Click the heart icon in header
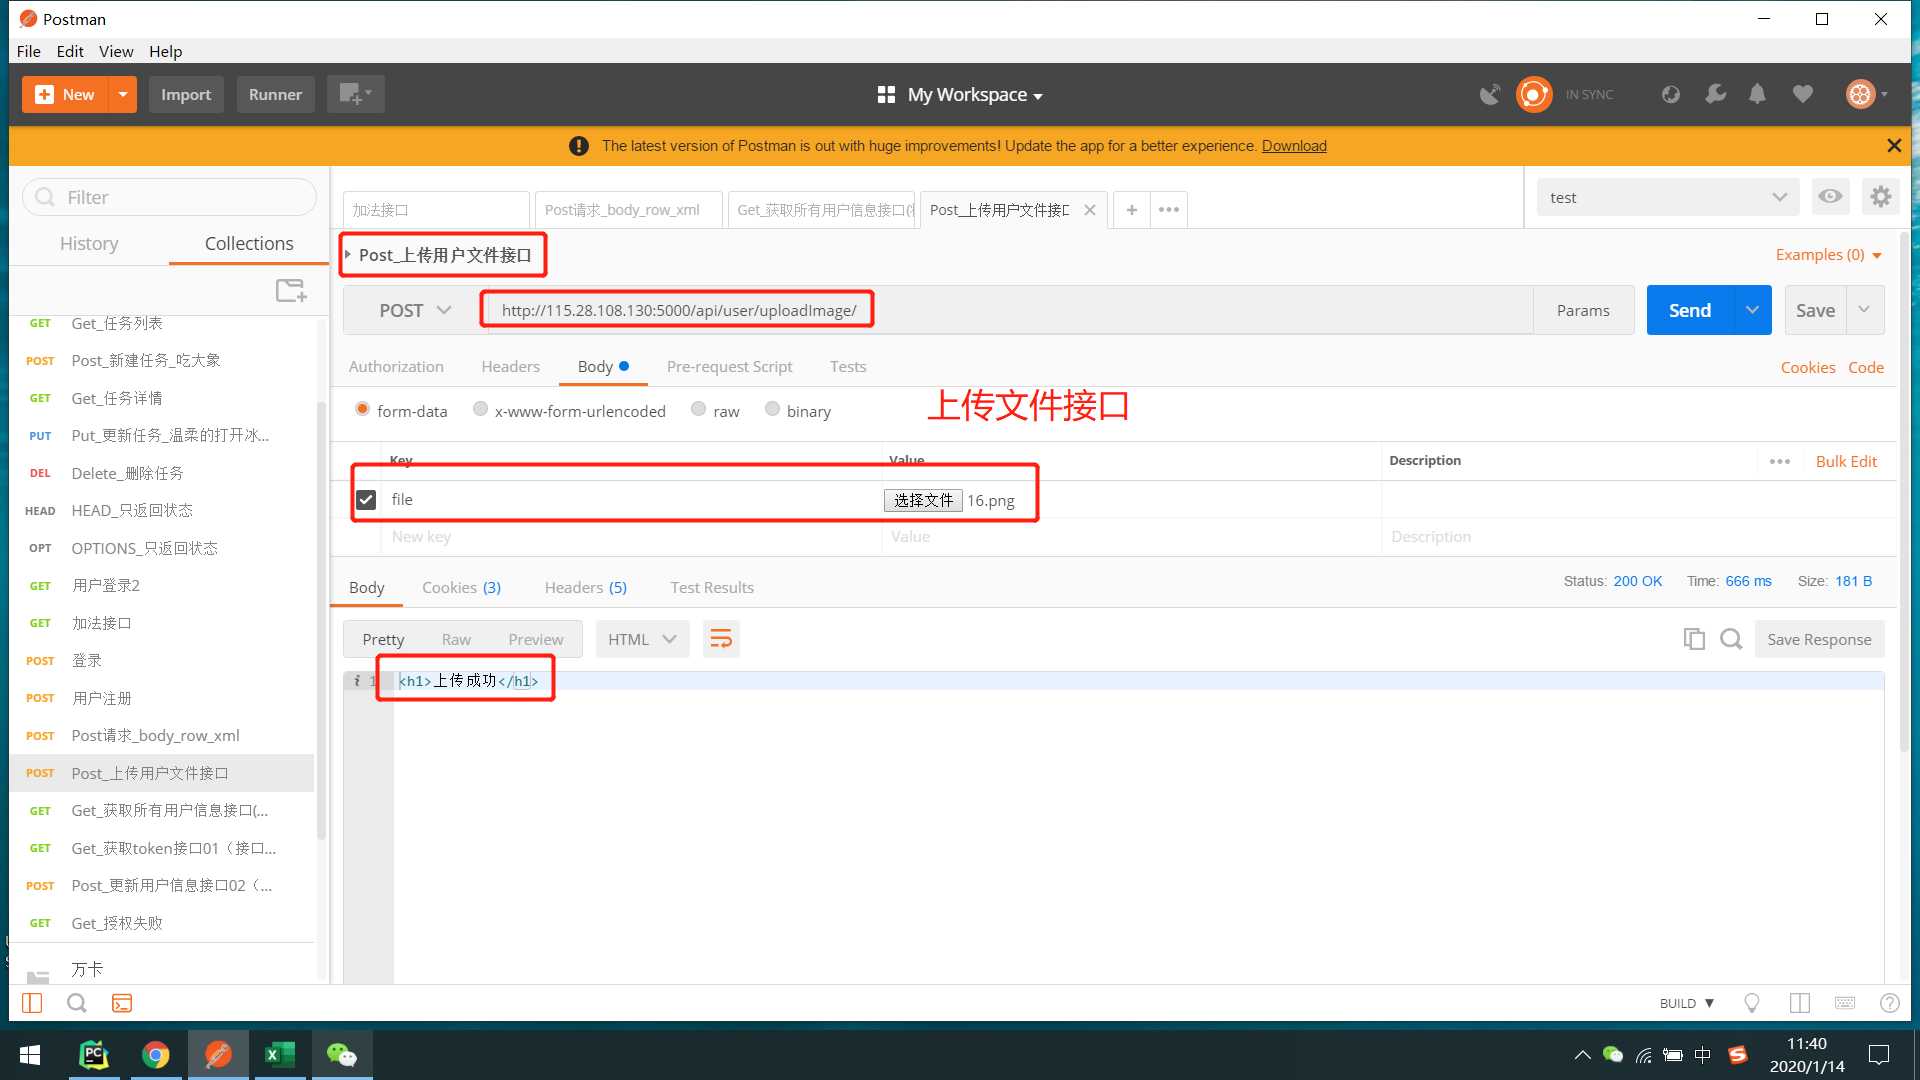The height and width of the screenshot is (1080, 1920). [x=1802, y=94]
